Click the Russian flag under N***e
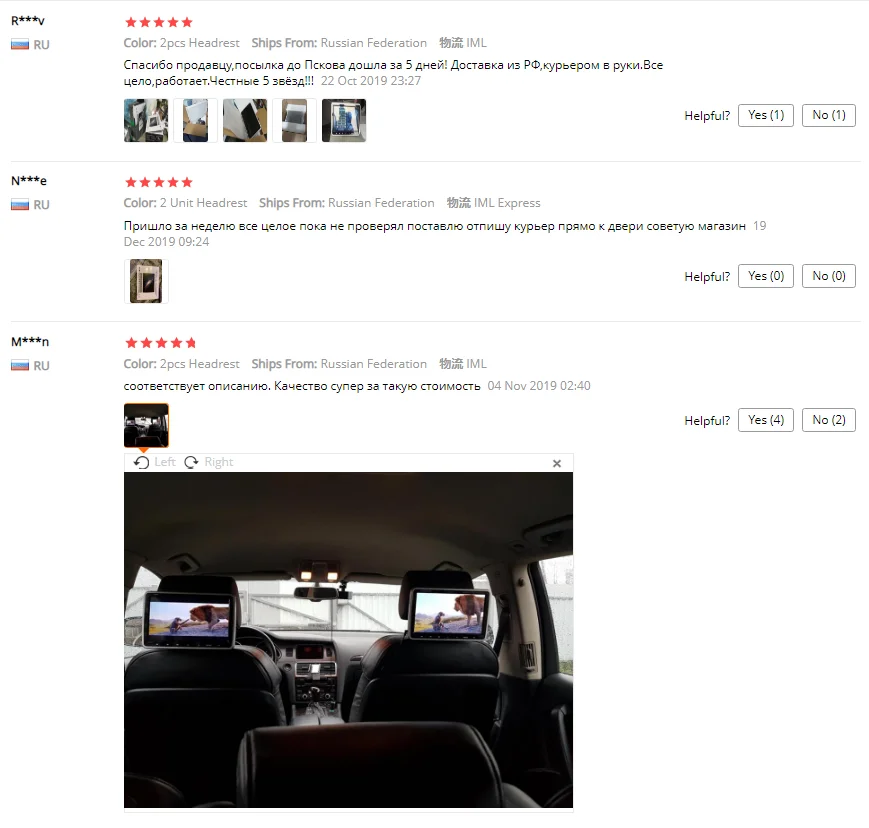 tap(20, 205)
